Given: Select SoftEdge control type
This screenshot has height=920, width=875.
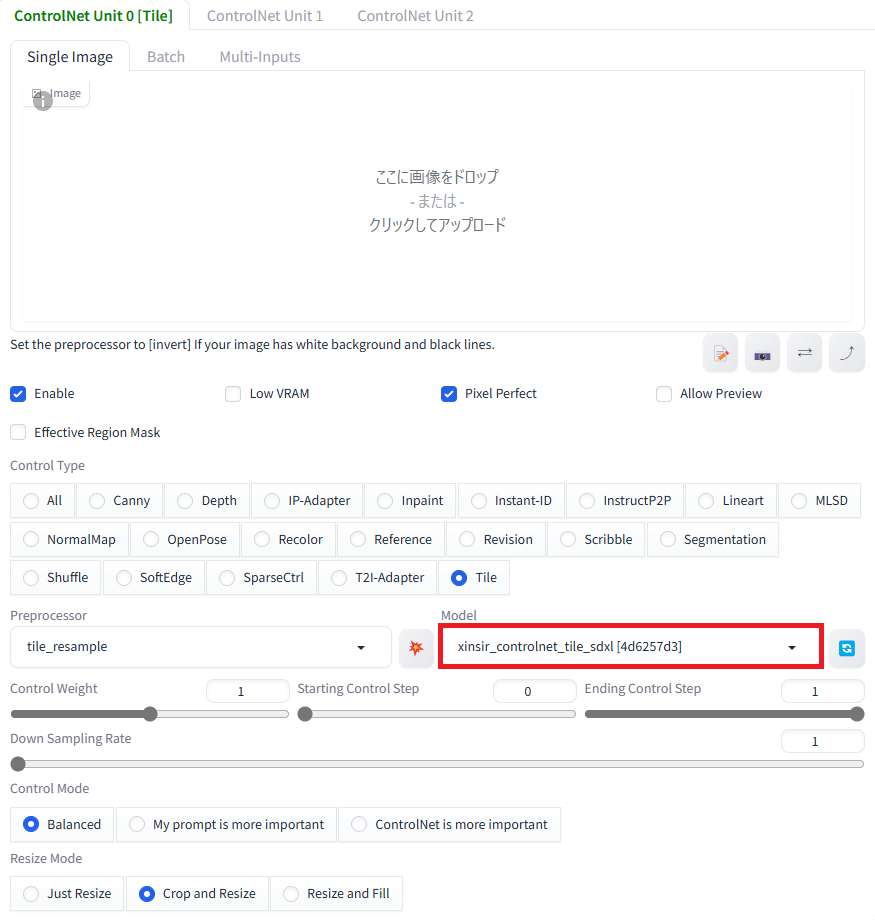Looking at the screenshot, I should [x=154, y=578].
